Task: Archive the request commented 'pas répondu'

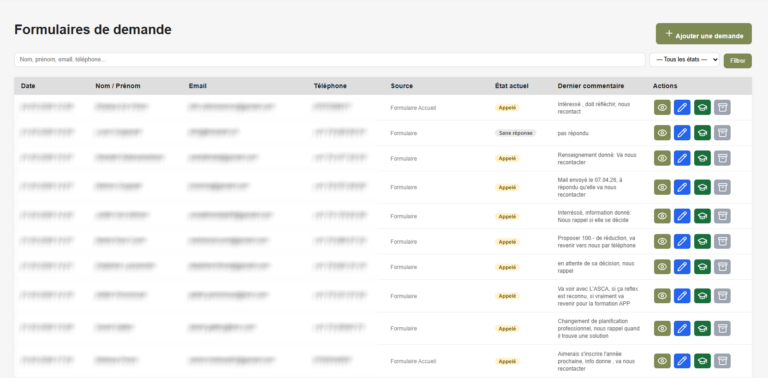Action: (x=722, y=133)
